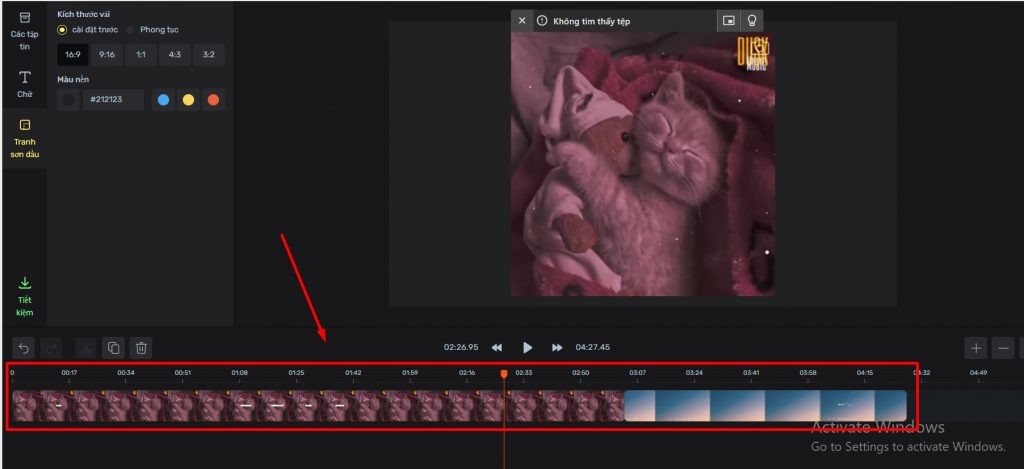Click the lightbulb hint icon

click(x=752, y=21)
